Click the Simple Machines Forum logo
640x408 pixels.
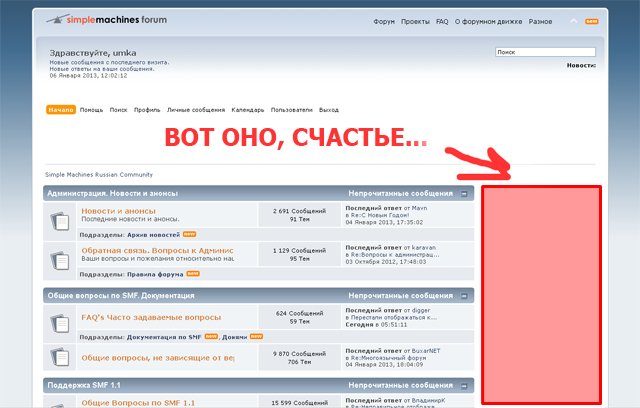107,19
